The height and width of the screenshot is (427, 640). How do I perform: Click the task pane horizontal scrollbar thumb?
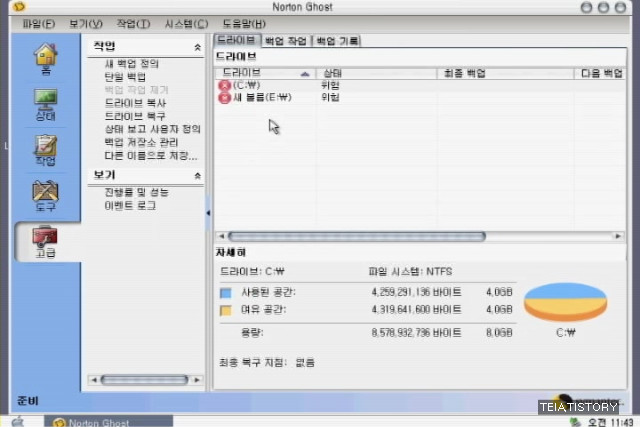[144, 380]
